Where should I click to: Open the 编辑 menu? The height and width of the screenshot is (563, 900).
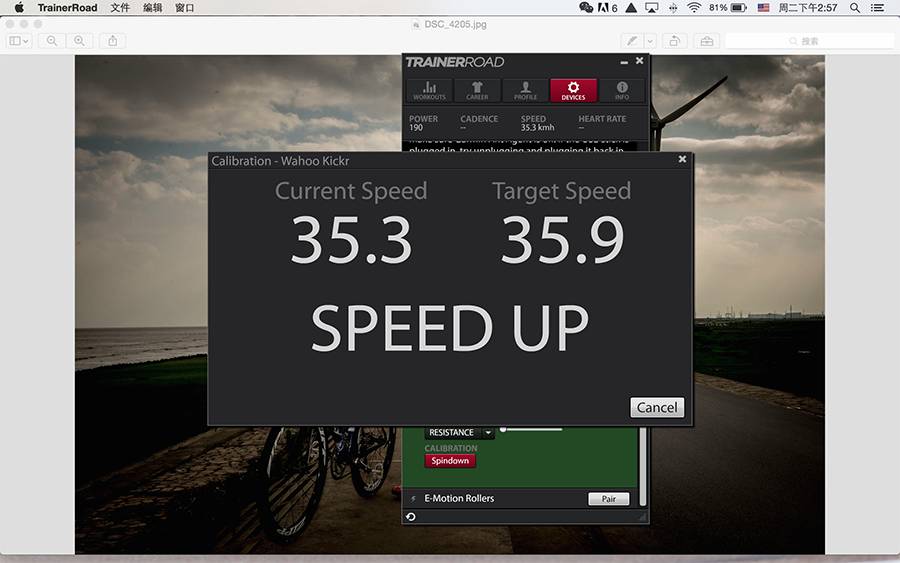tap(153, 7)
